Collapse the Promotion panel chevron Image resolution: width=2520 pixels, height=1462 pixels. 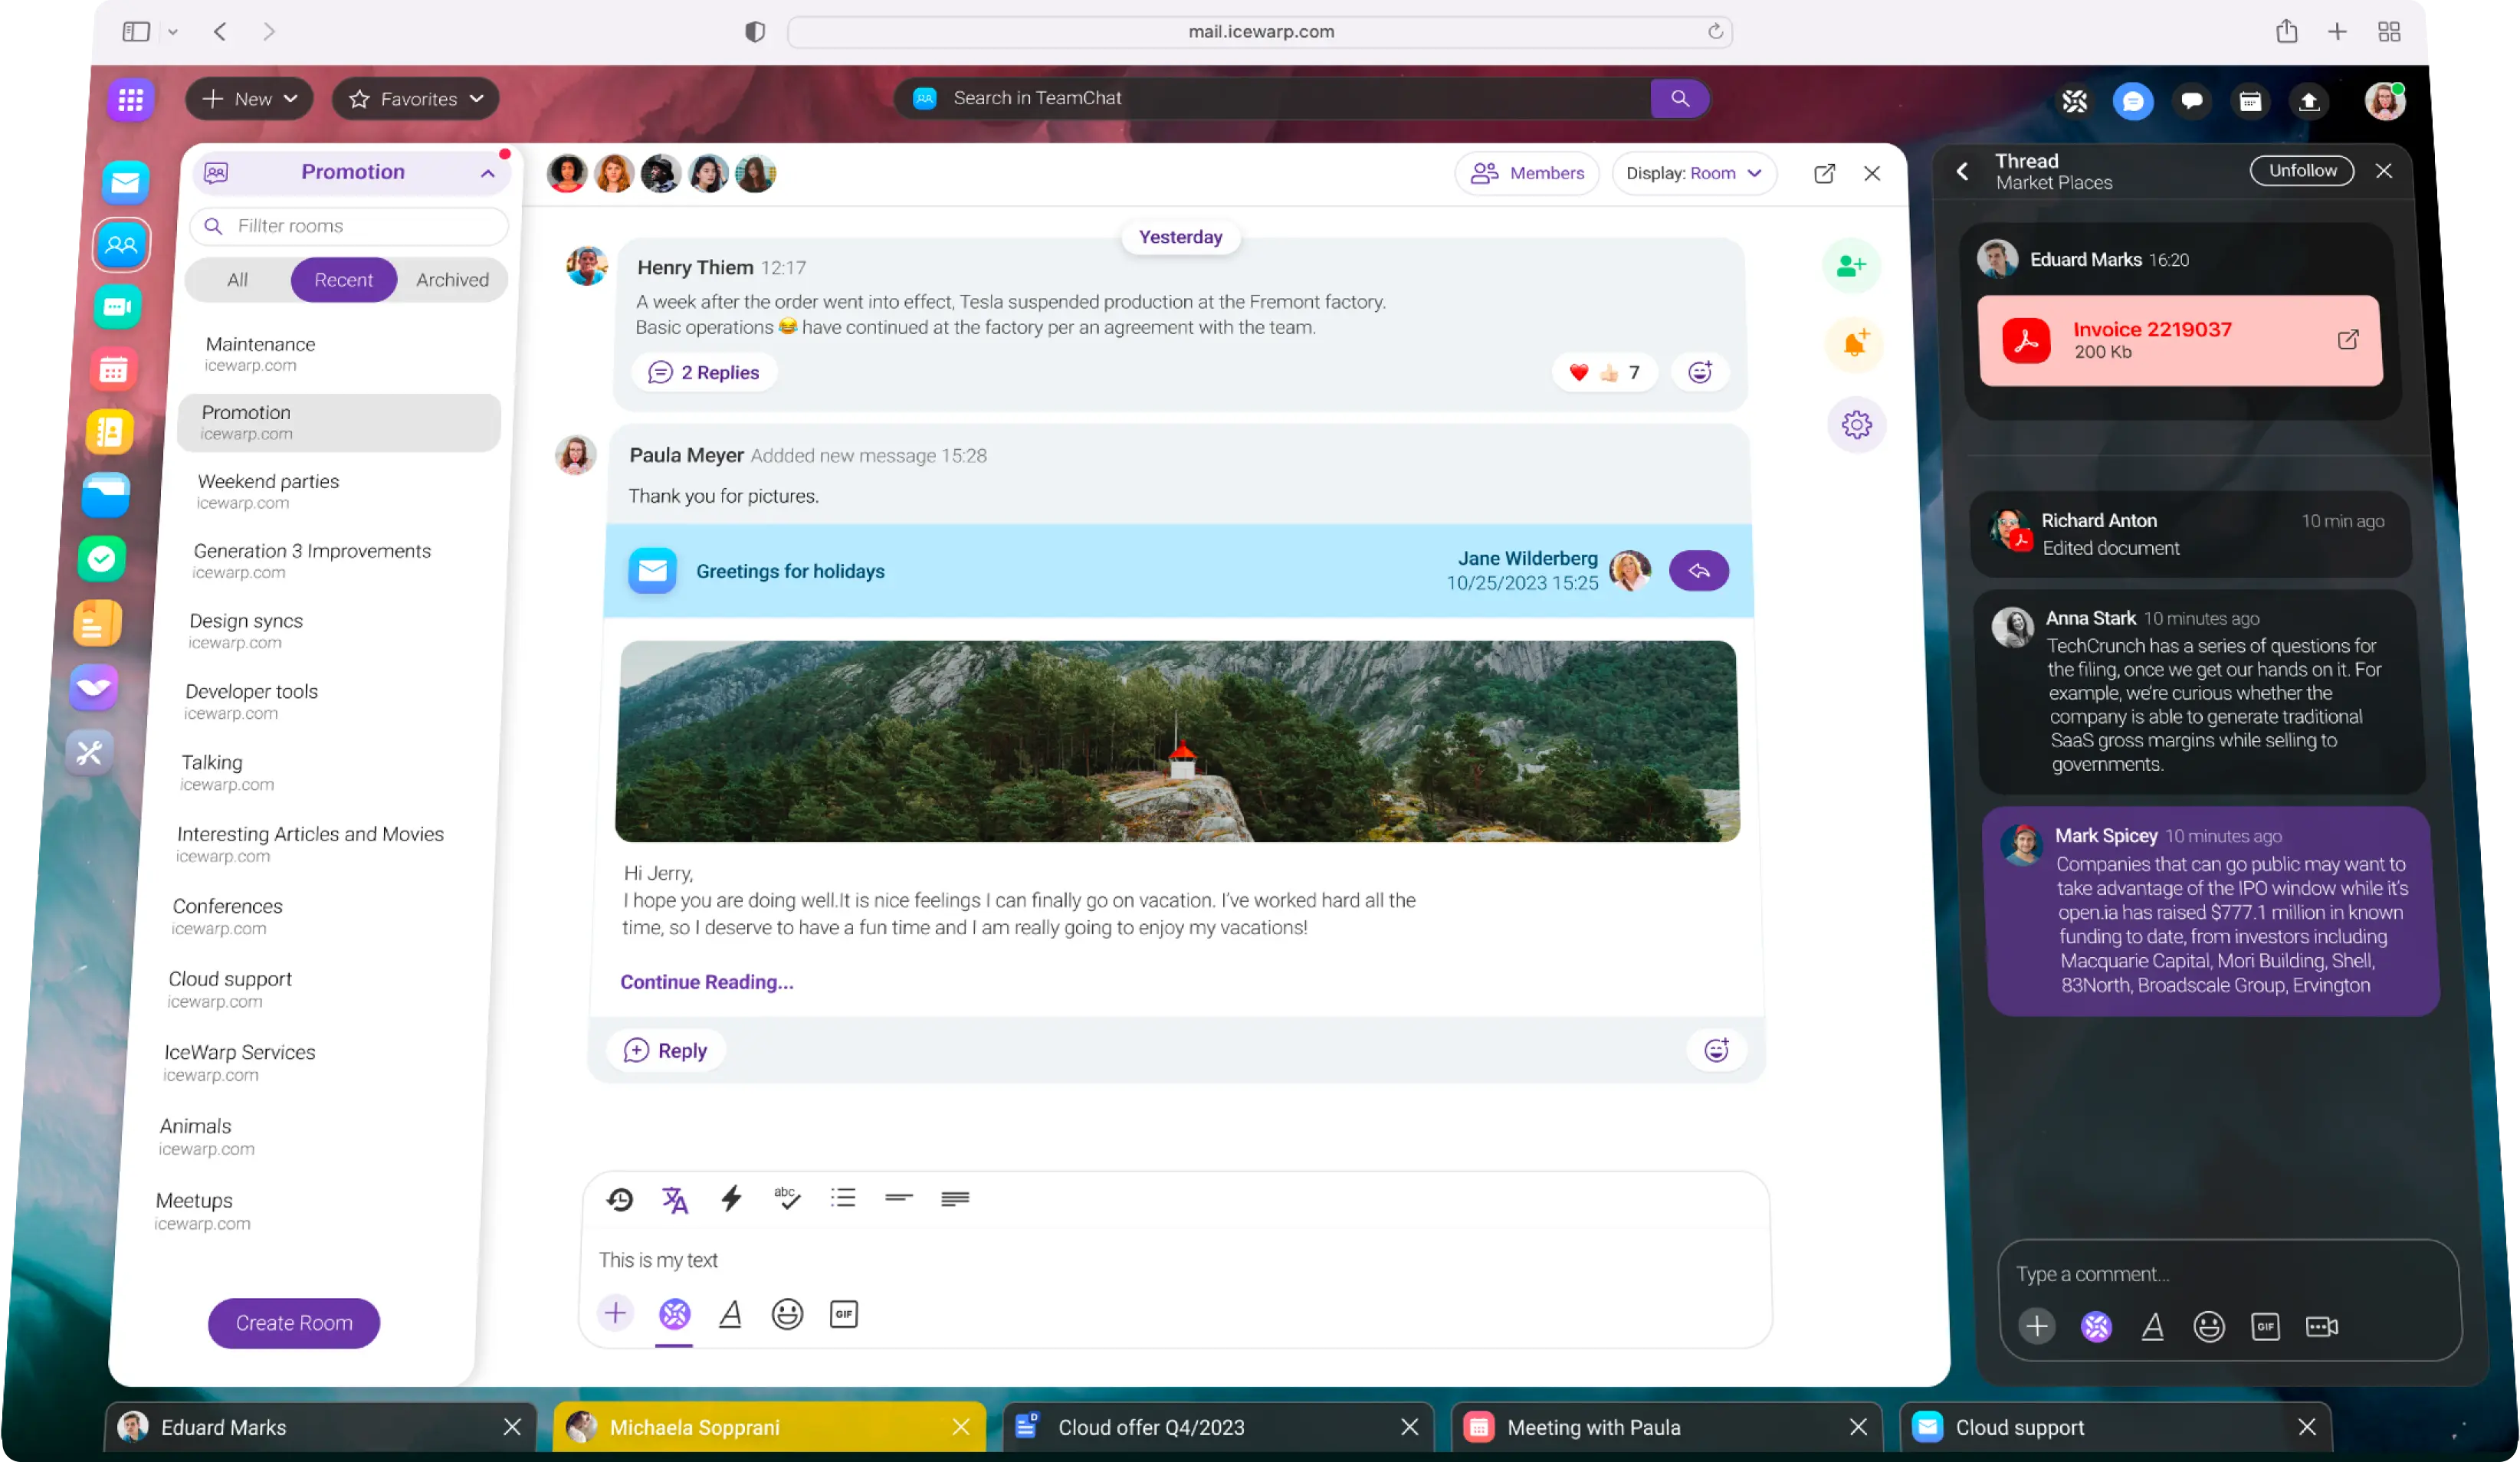click(x=487, y=173)
